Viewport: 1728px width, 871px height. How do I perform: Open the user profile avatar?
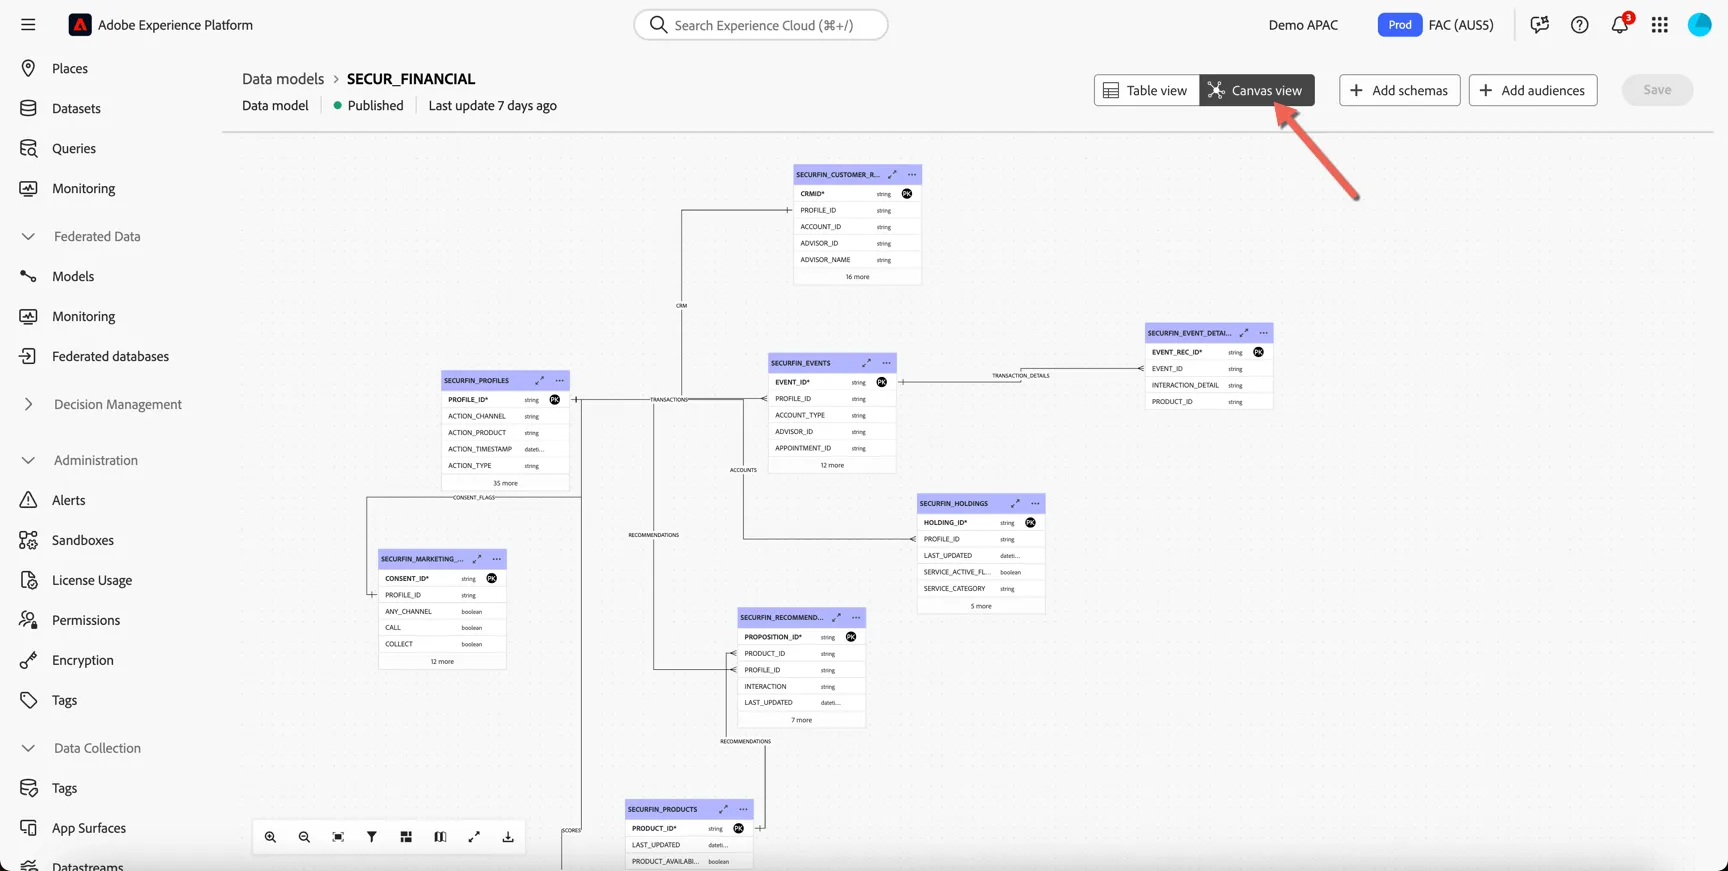point(1700,25)
